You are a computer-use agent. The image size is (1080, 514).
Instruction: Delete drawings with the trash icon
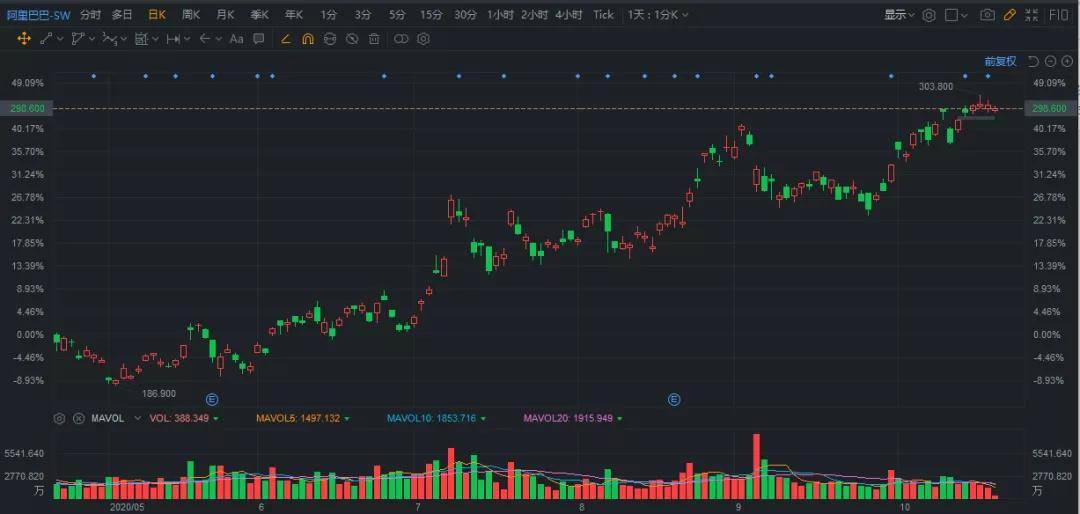pyautogui.click(x=374, y=39)
